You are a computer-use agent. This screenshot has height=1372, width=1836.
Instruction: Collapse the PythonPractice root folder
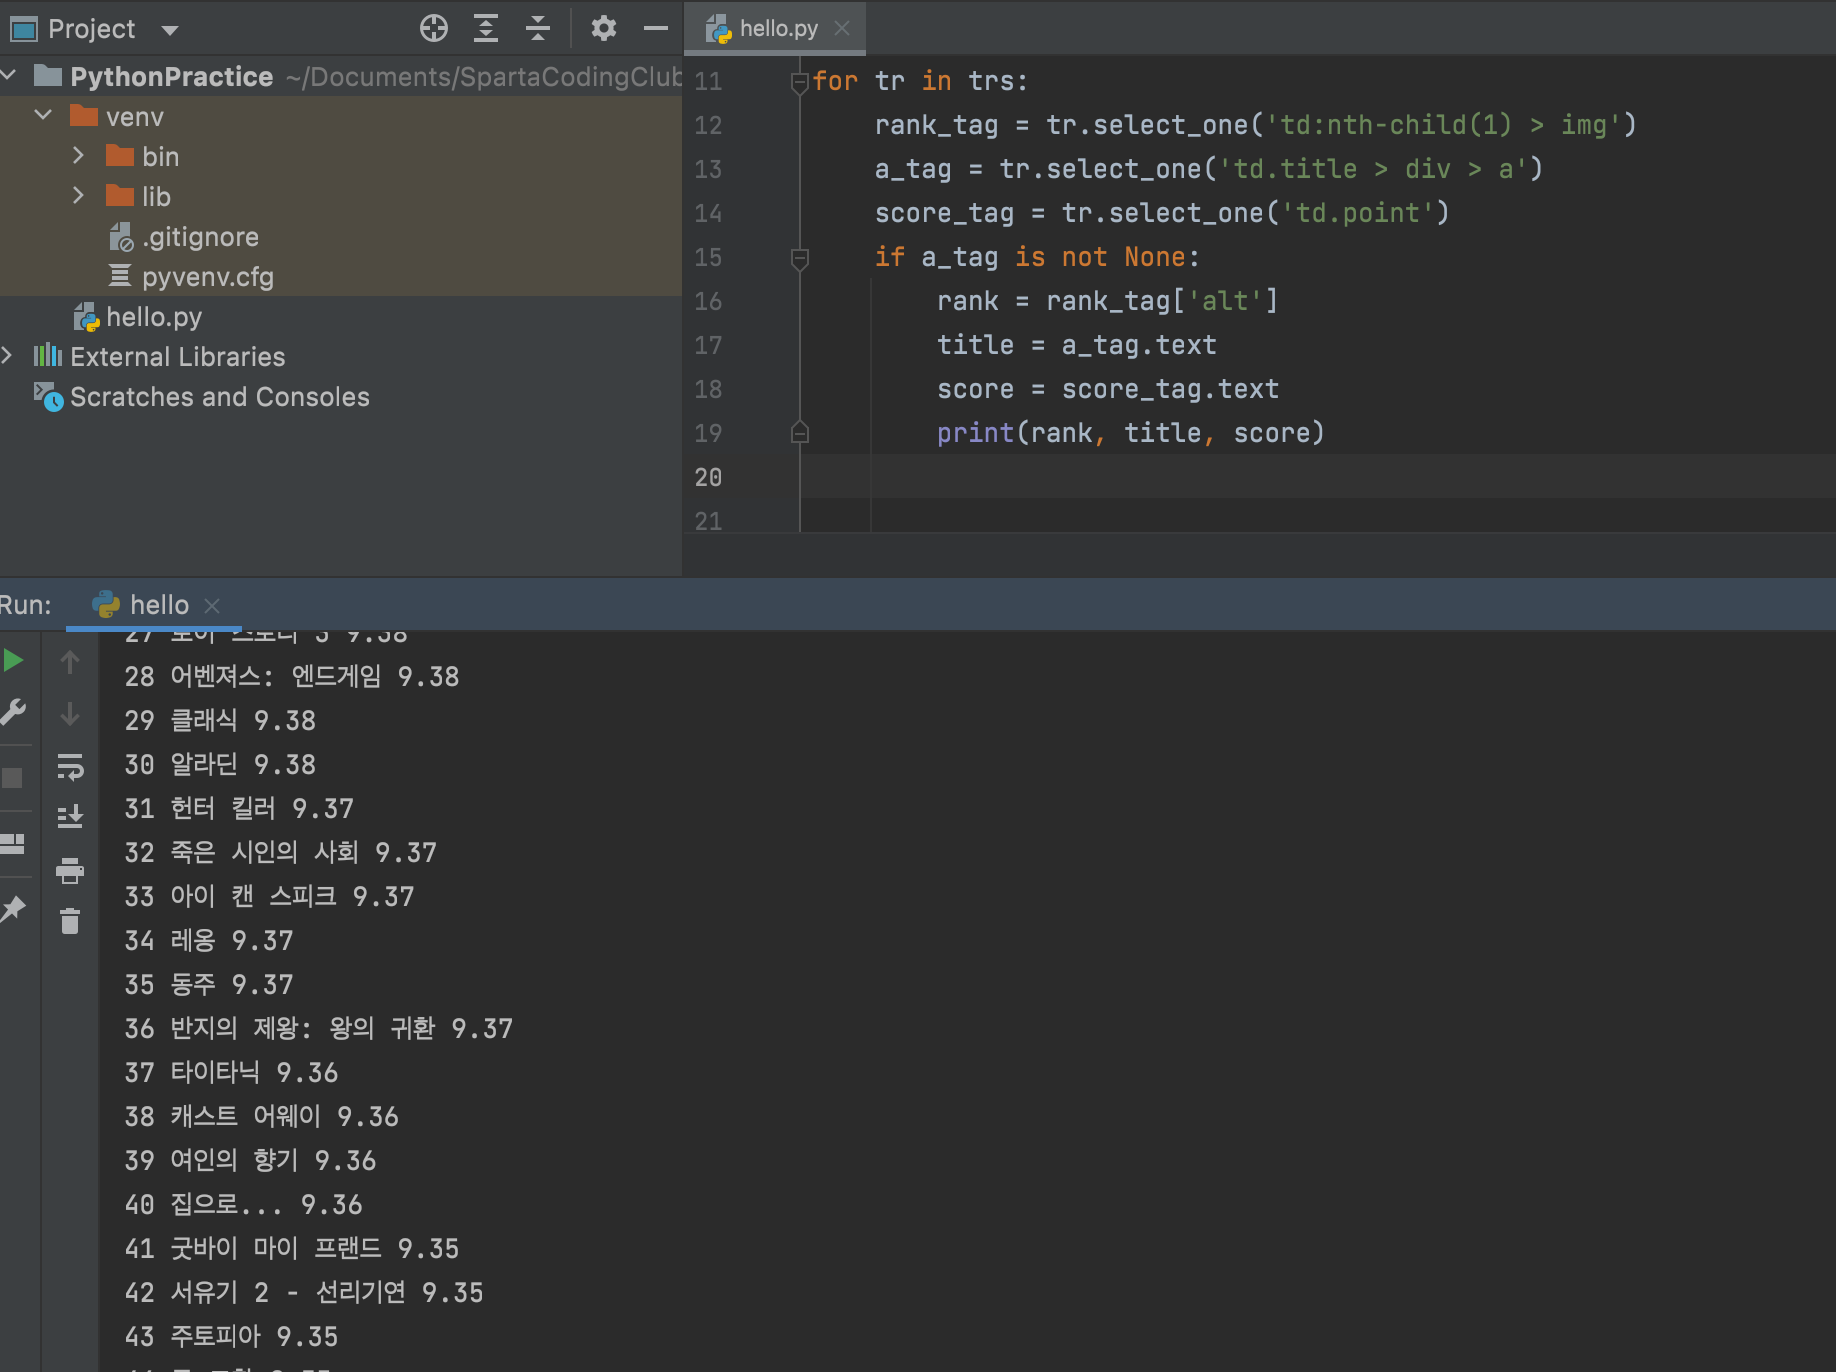[x=10, y=76]
